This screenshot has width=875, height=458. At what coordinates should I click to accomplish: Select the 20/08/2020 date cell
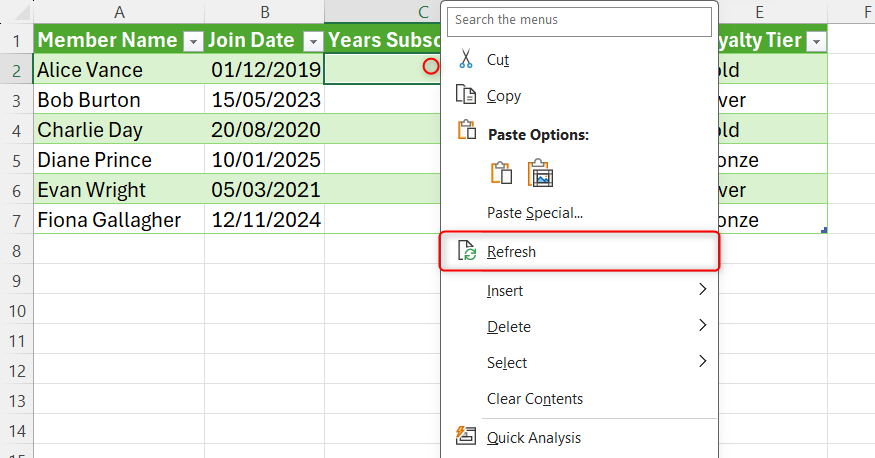tap(265, 130)
